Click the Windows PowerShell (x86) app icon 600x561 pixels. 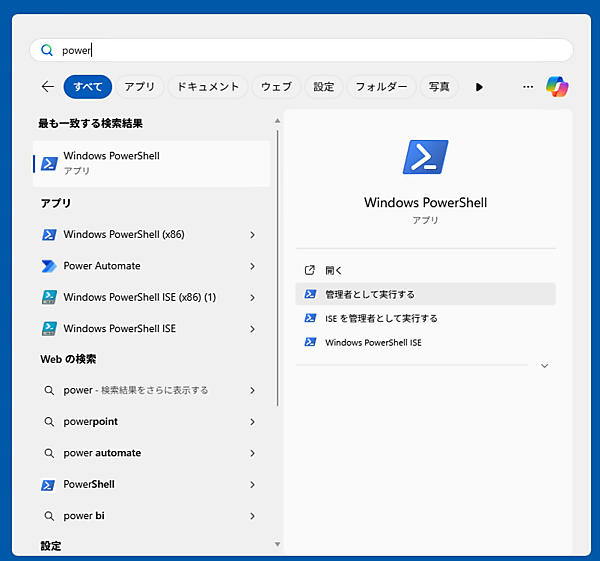point(48,235)
